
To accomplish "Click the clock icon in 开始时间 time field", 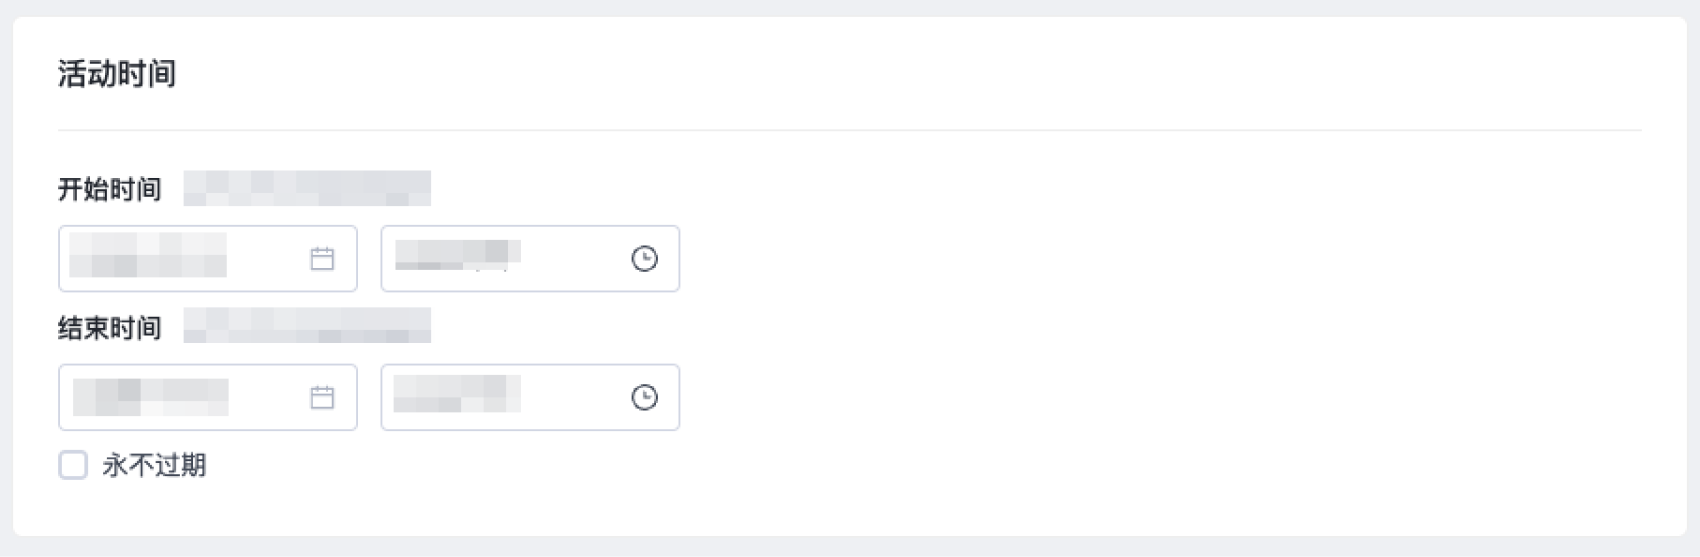I will (645, 259).
